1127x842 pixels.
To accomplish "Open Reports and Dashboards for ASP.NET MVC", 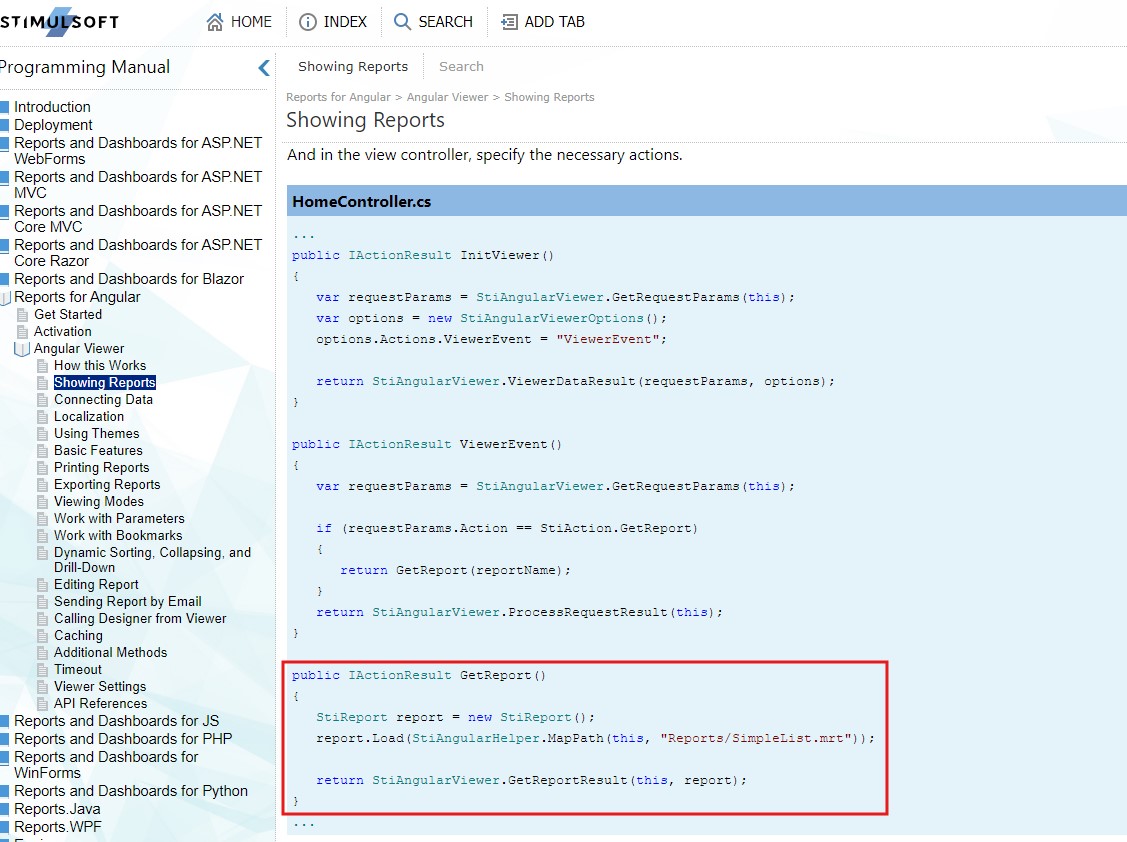I will (138, 184).
